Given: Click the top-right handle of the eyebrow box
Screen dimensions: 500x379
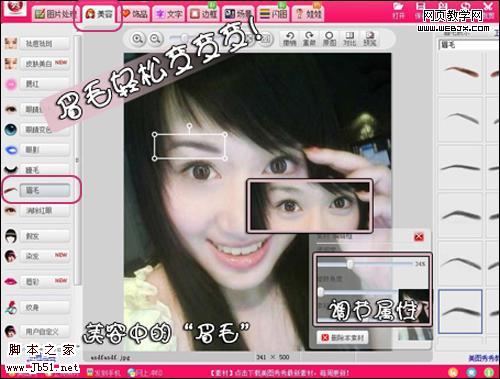Looking at the screenshot, I should (x=225, y=134).
